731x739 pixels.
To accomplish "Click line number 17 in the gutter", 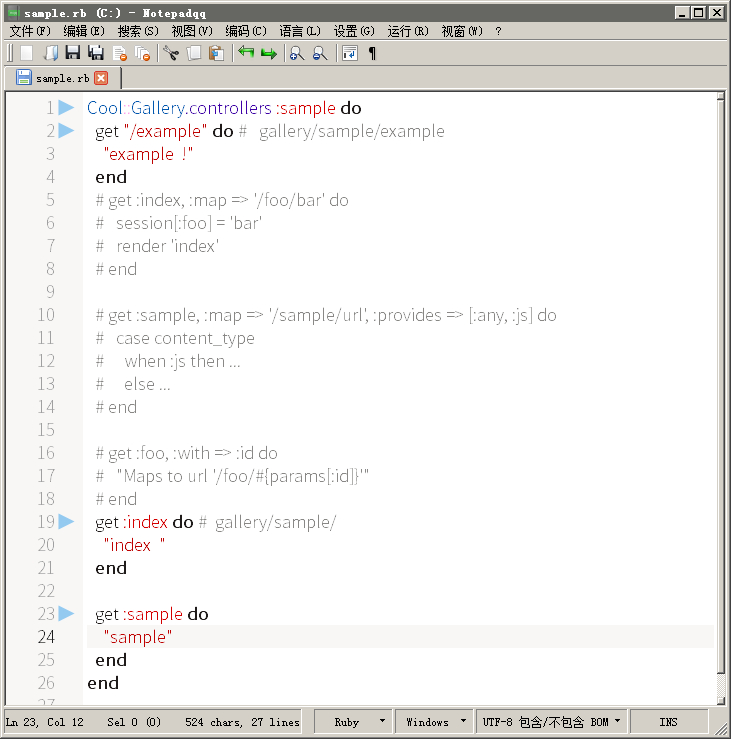I will (x=46, y=476).
